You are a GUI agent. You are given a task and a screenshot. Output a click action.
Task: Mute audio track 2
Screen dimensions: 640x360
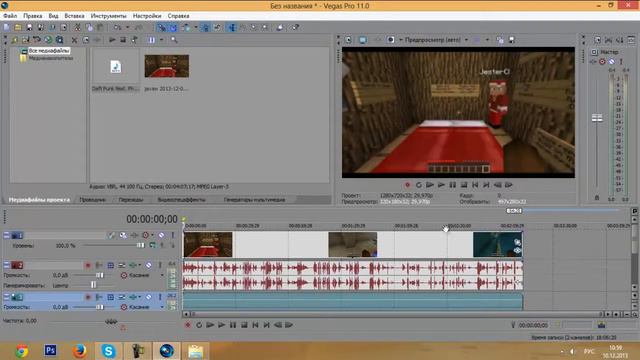149,265
